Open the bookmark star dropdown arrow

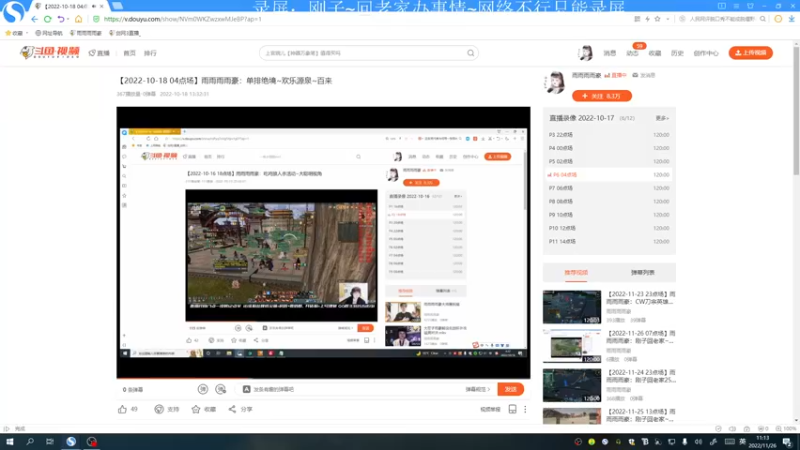tap(667, 19)
